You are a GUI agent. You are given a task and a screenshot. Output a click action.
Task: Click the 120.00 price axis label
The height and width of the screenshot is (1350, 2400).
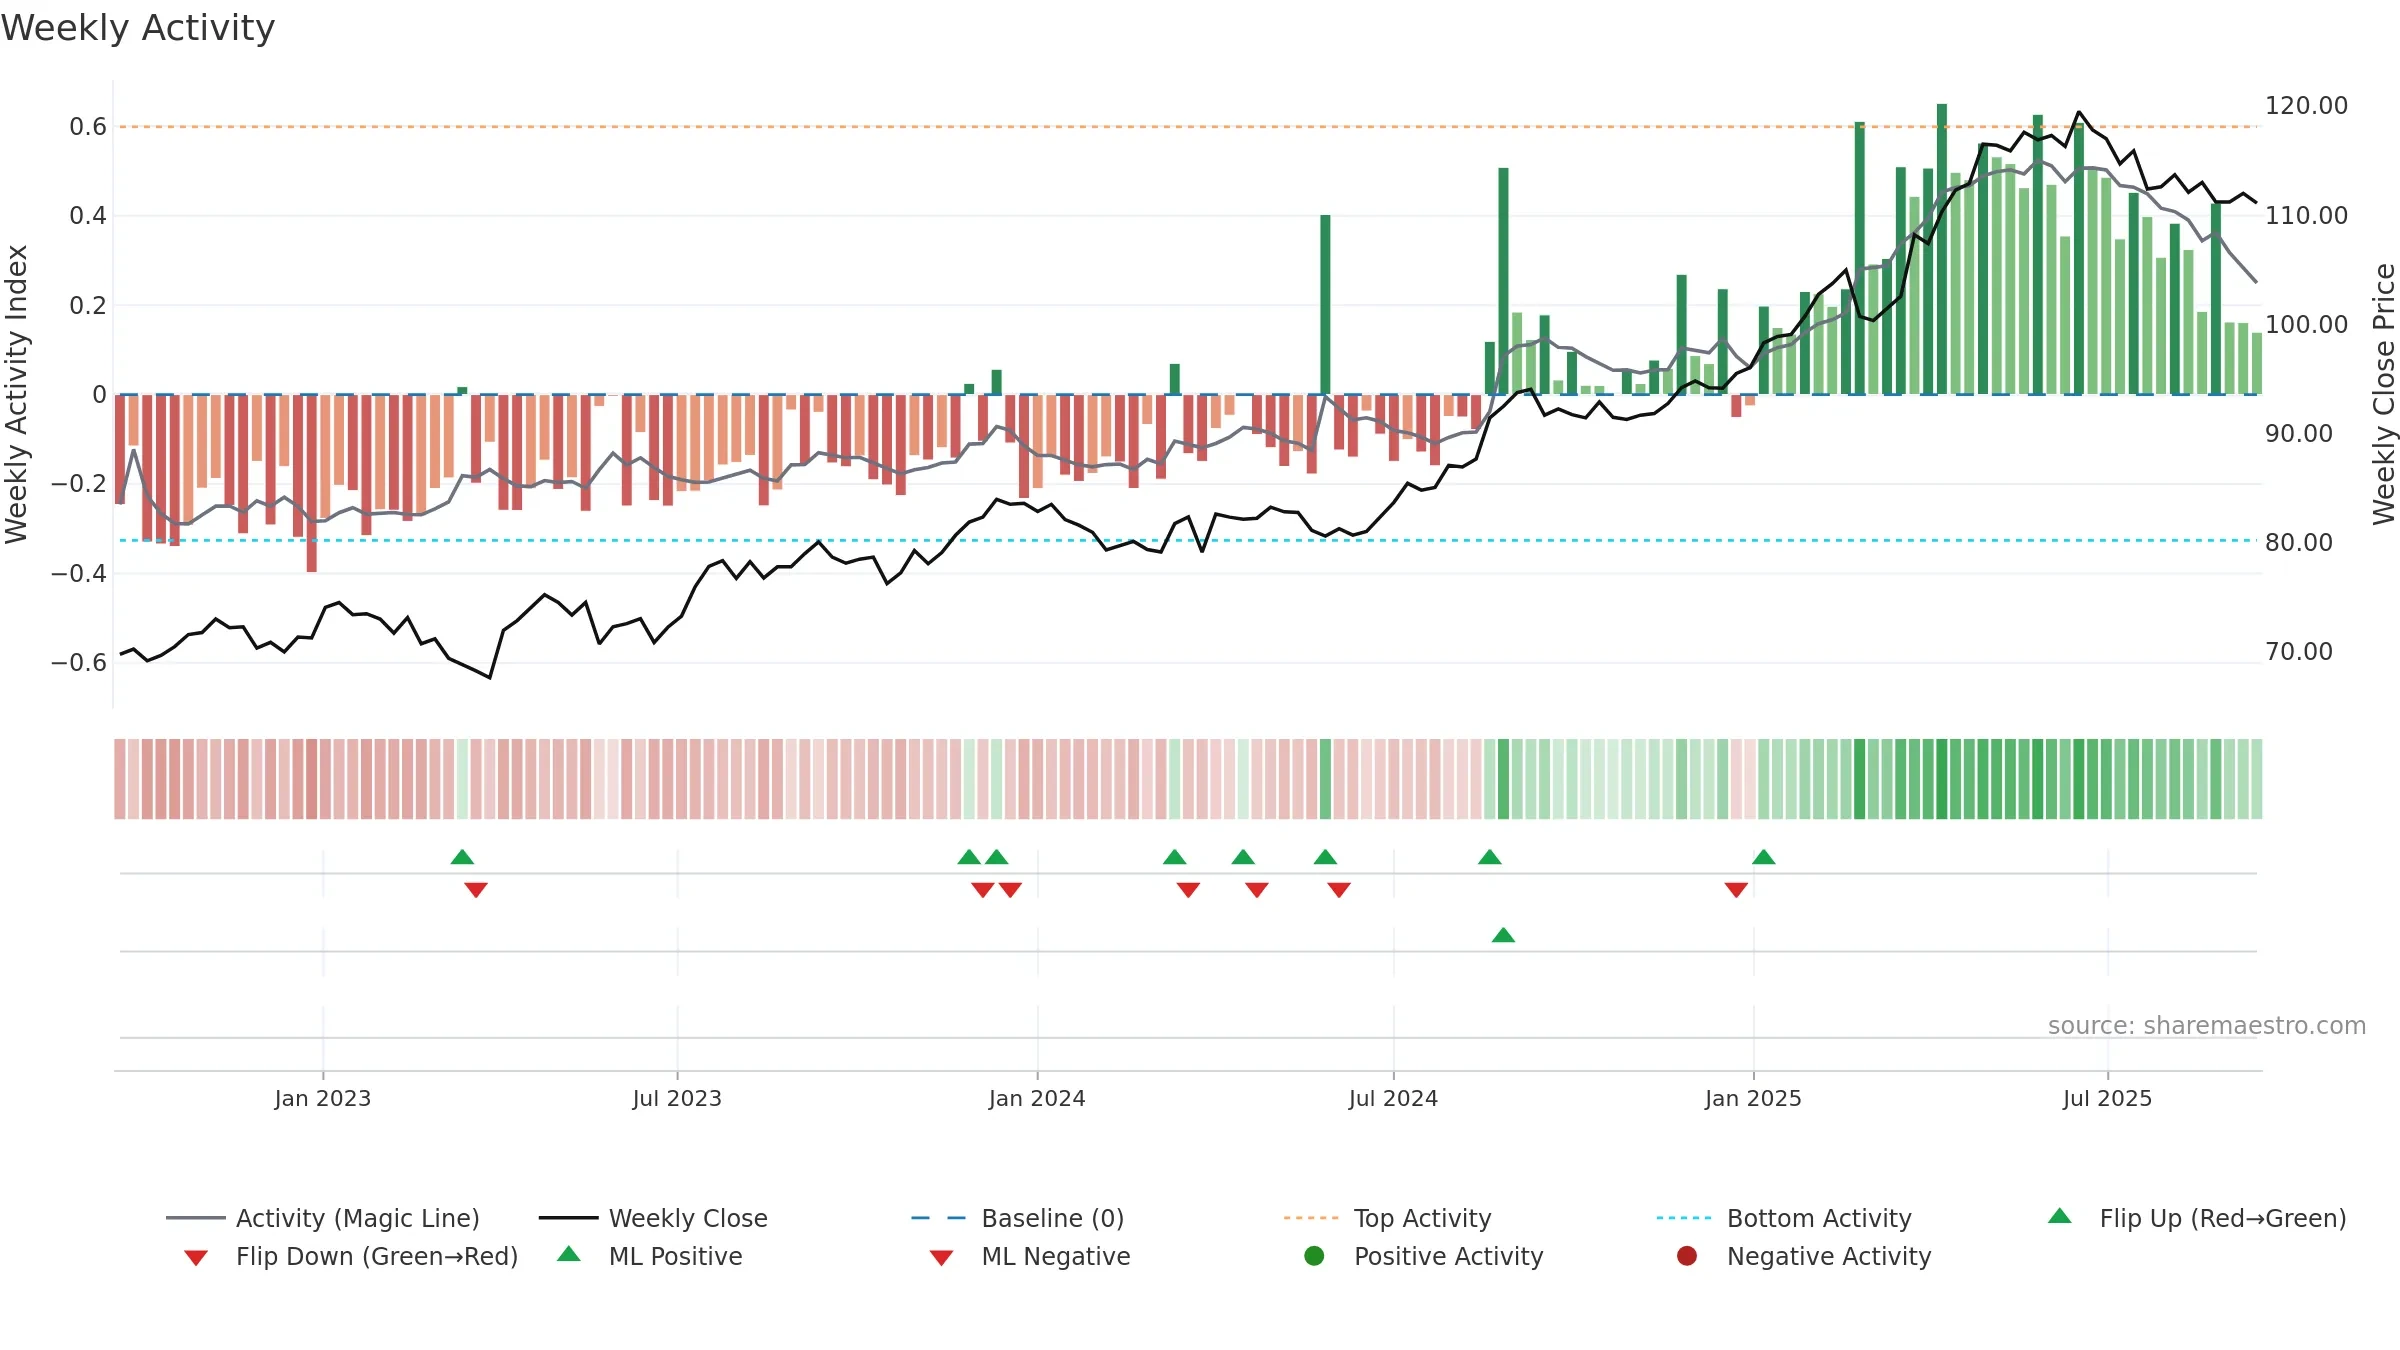click(x=2306, y=106)
